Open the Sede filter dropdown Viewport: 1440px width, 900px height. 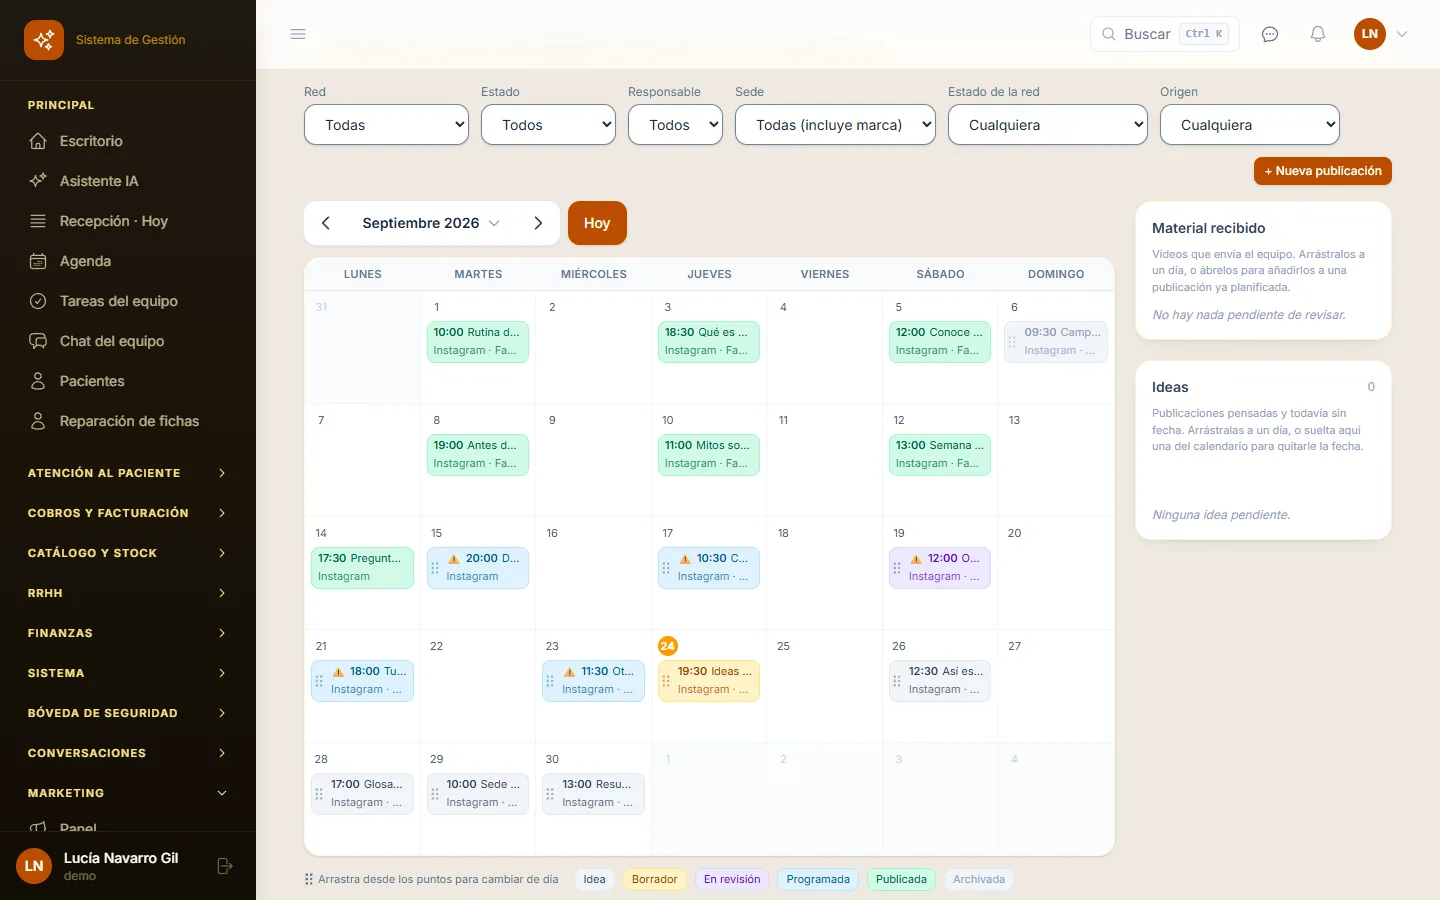pyautogui.click(x=835, y=125)
